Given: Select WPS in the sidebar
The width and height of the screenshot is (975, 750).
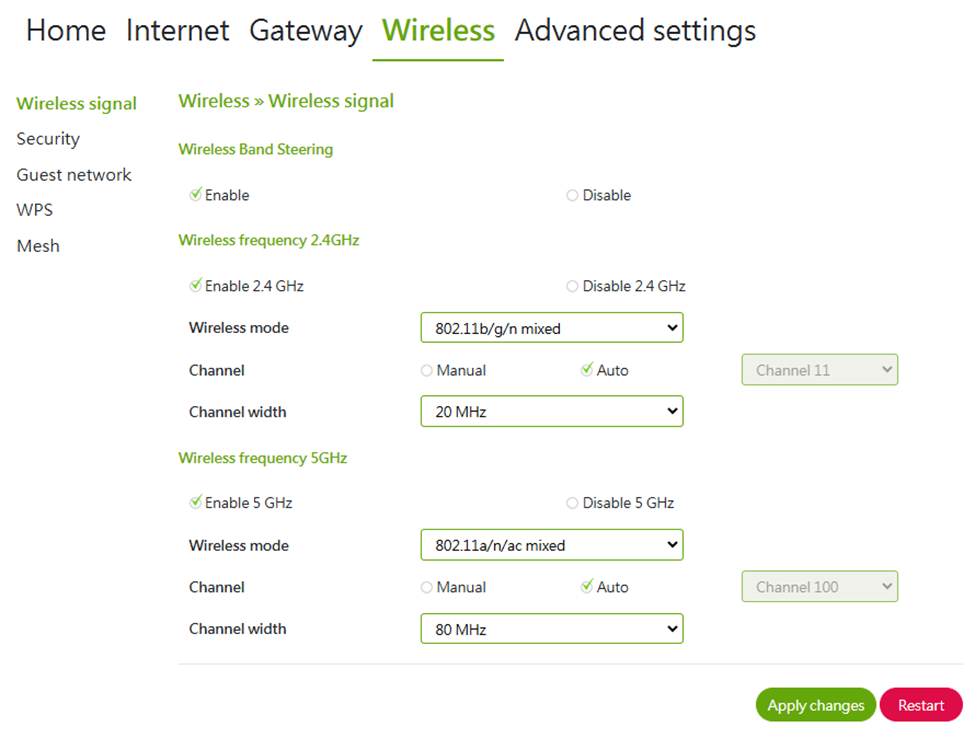Looking at the screenshot, I should (x=35, y=210).
